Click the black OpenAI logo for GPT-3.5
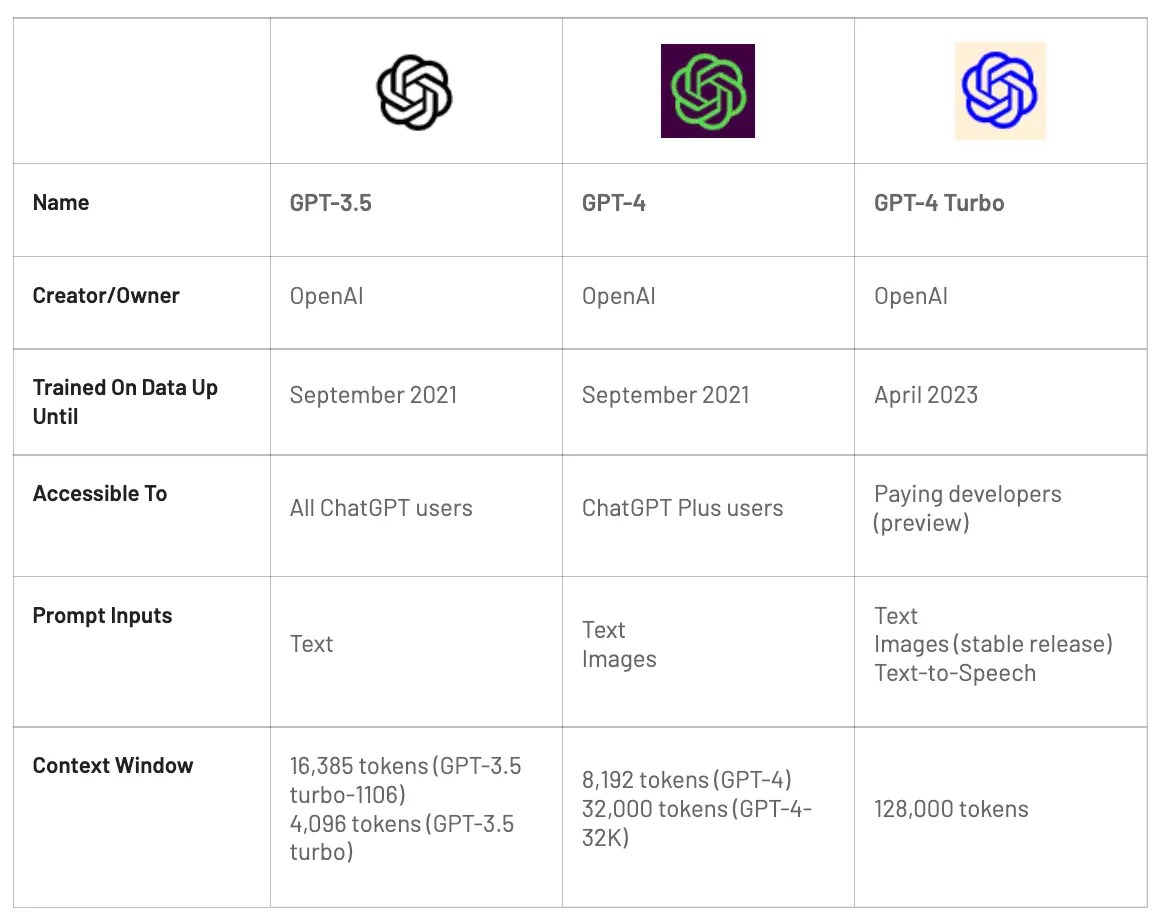The width and height of the screenshot is (1162, 924). [x=414, y=91]
